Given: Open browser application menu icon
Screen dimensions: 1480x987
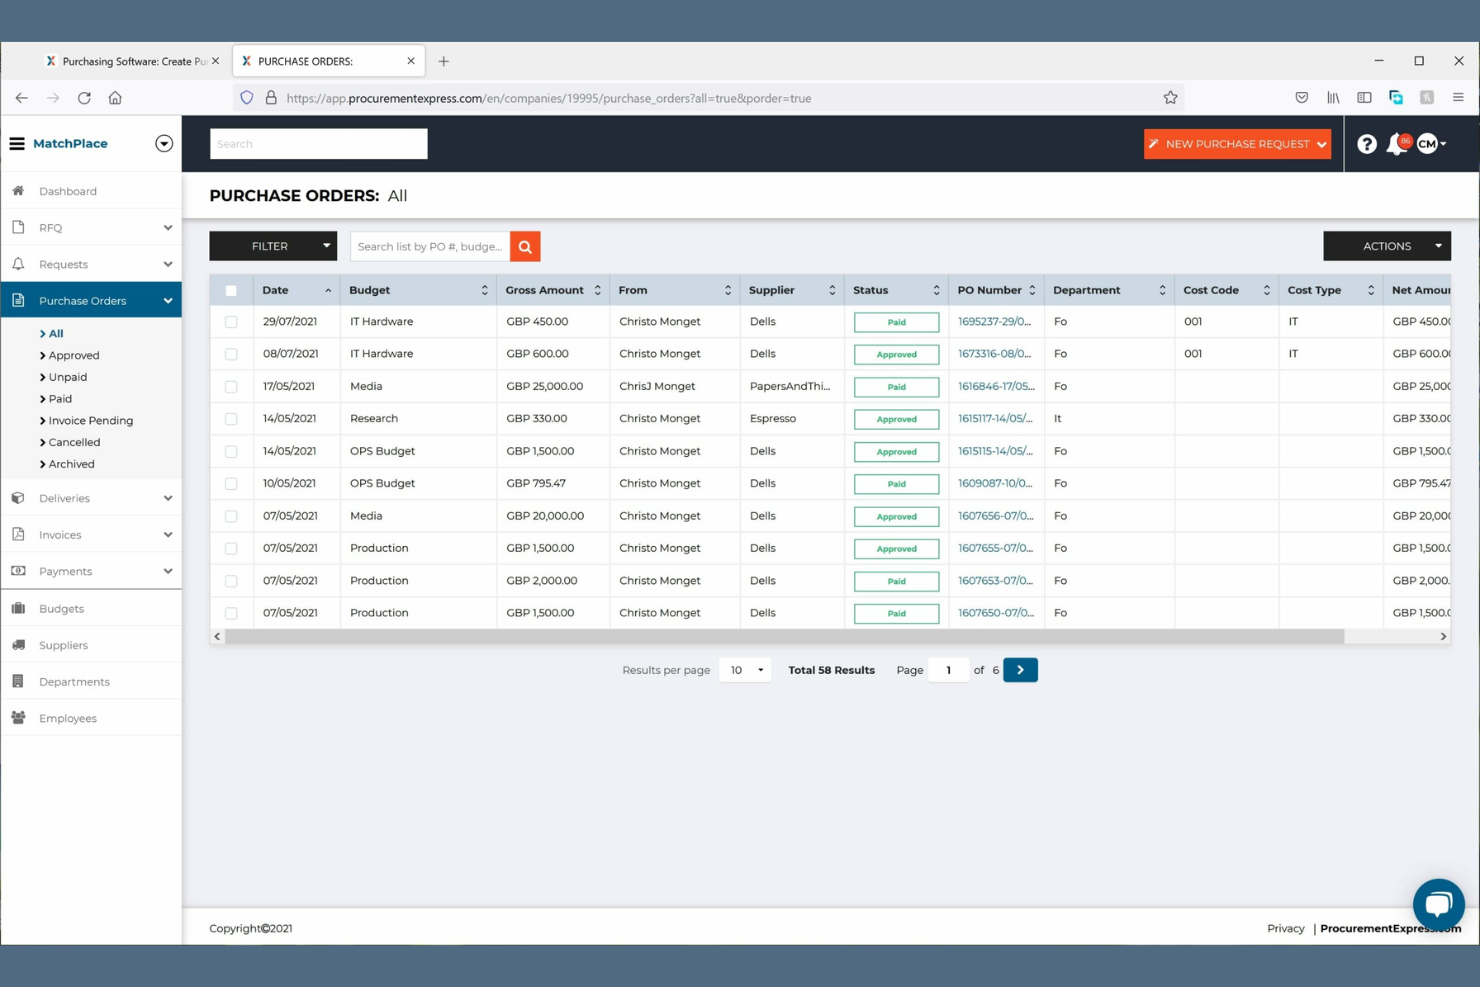Looking at the screenshot, I should (1458, 98).
